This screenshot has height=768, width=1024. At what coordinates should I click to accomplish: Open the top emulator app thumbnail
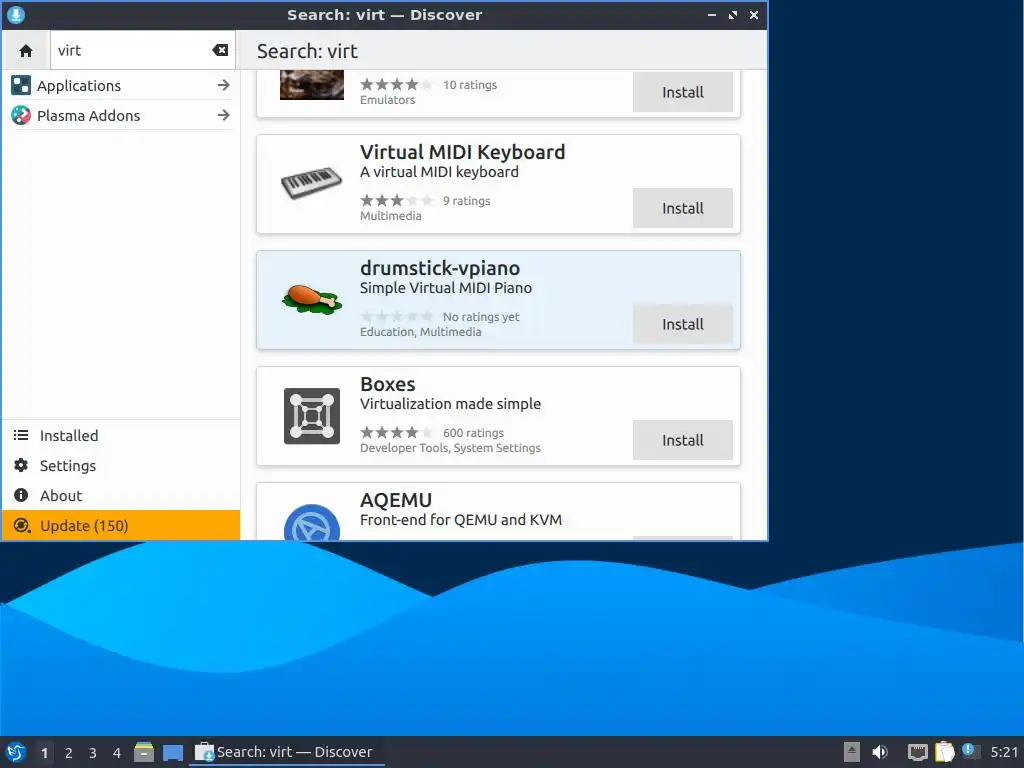click(312, 85)
